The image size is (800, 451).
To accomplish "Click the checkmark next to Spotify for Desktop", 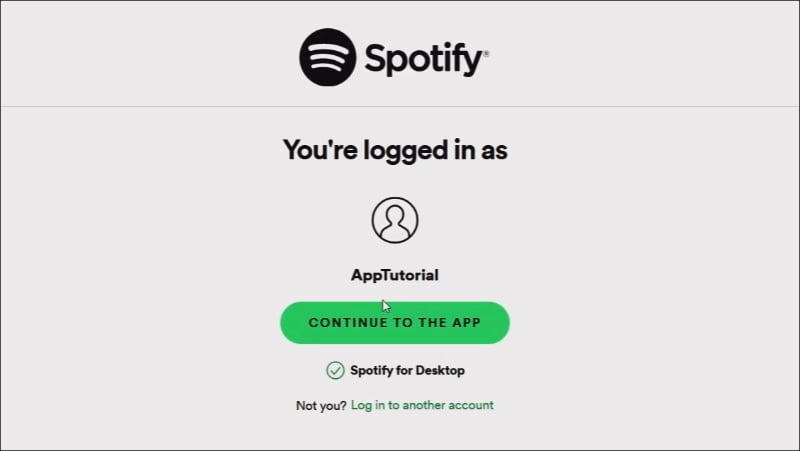I will click(x=335, y=370).
